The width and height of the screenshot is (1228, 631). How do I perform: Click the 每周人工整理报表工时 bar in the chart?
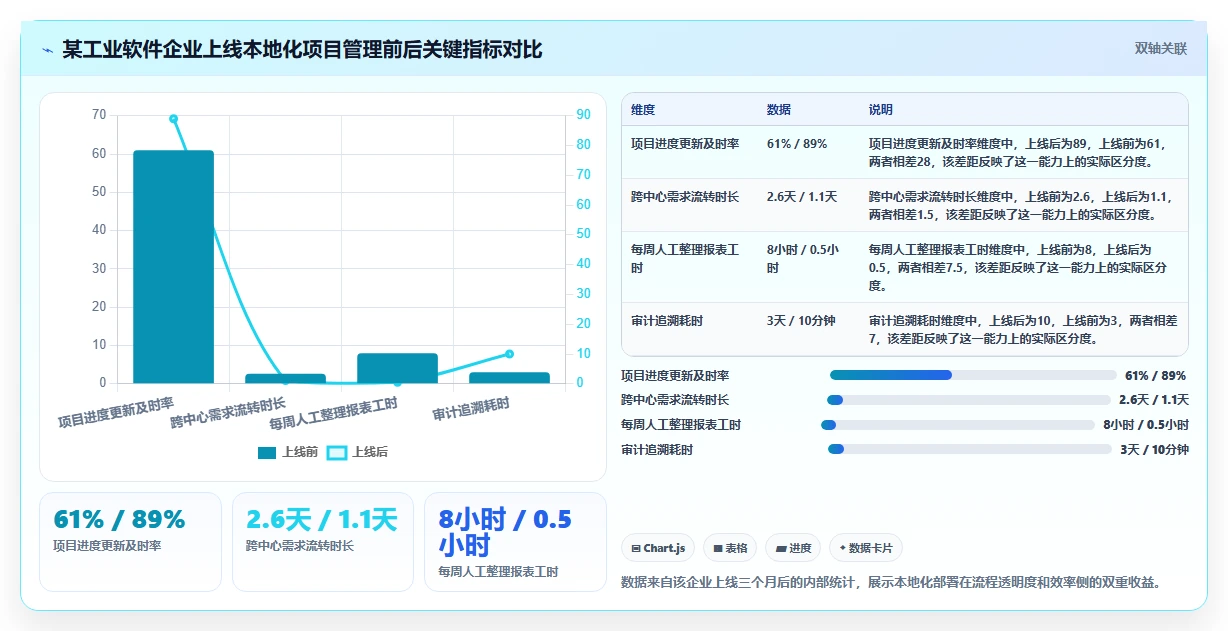pos(397,368)
